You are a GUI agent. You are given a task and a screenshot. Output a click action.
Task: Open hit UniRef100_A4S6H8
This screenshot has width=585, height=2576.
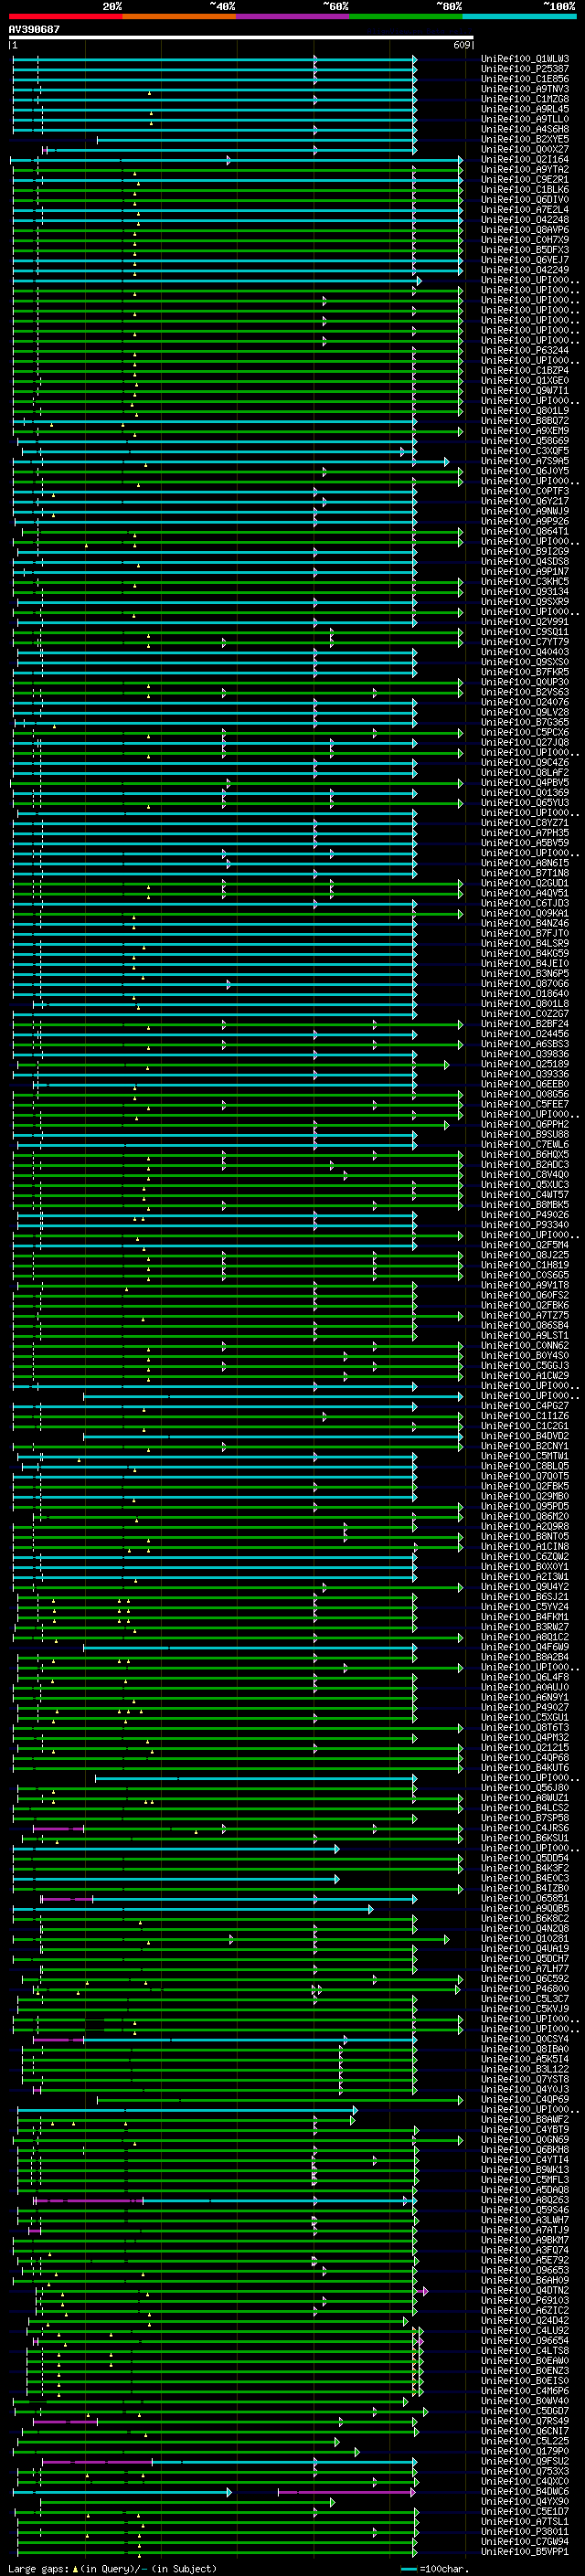pyautogui.click(x=524, y=129)
